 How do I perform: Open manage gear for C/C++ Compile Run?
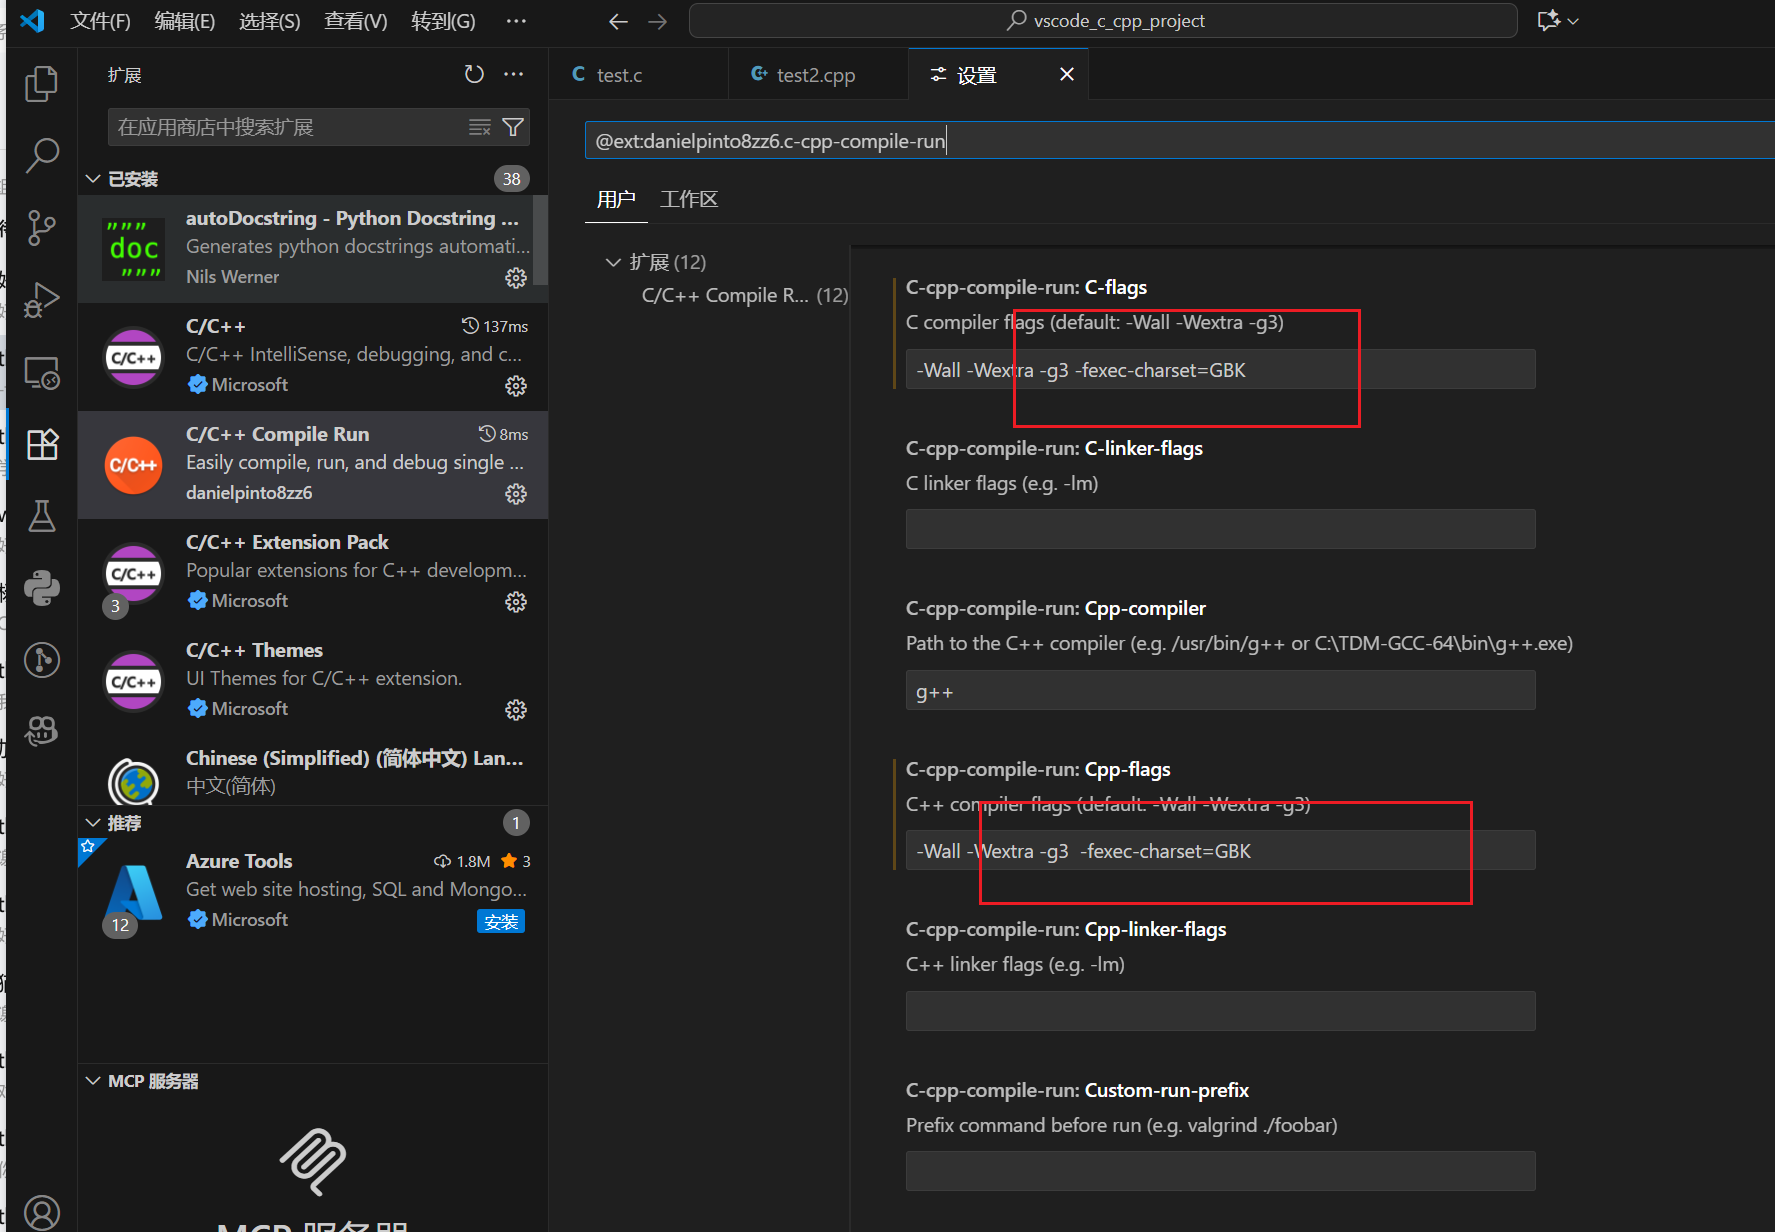tap(516, 493)
